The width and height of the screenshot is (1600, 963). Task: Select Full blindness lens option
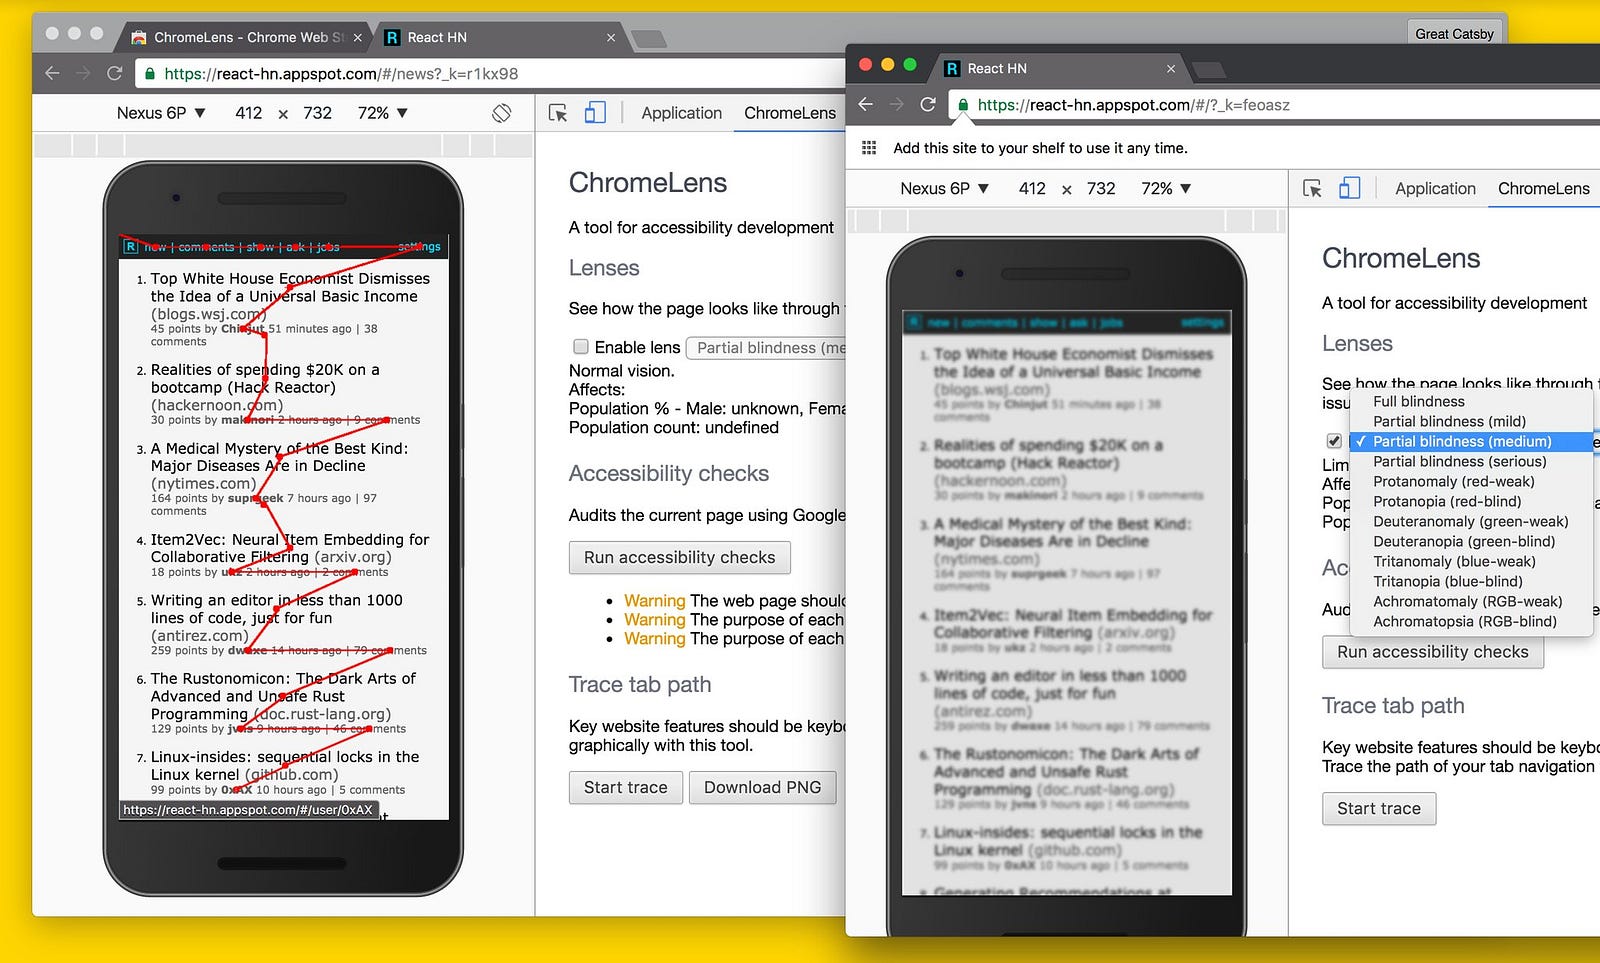click(1471, 401)
